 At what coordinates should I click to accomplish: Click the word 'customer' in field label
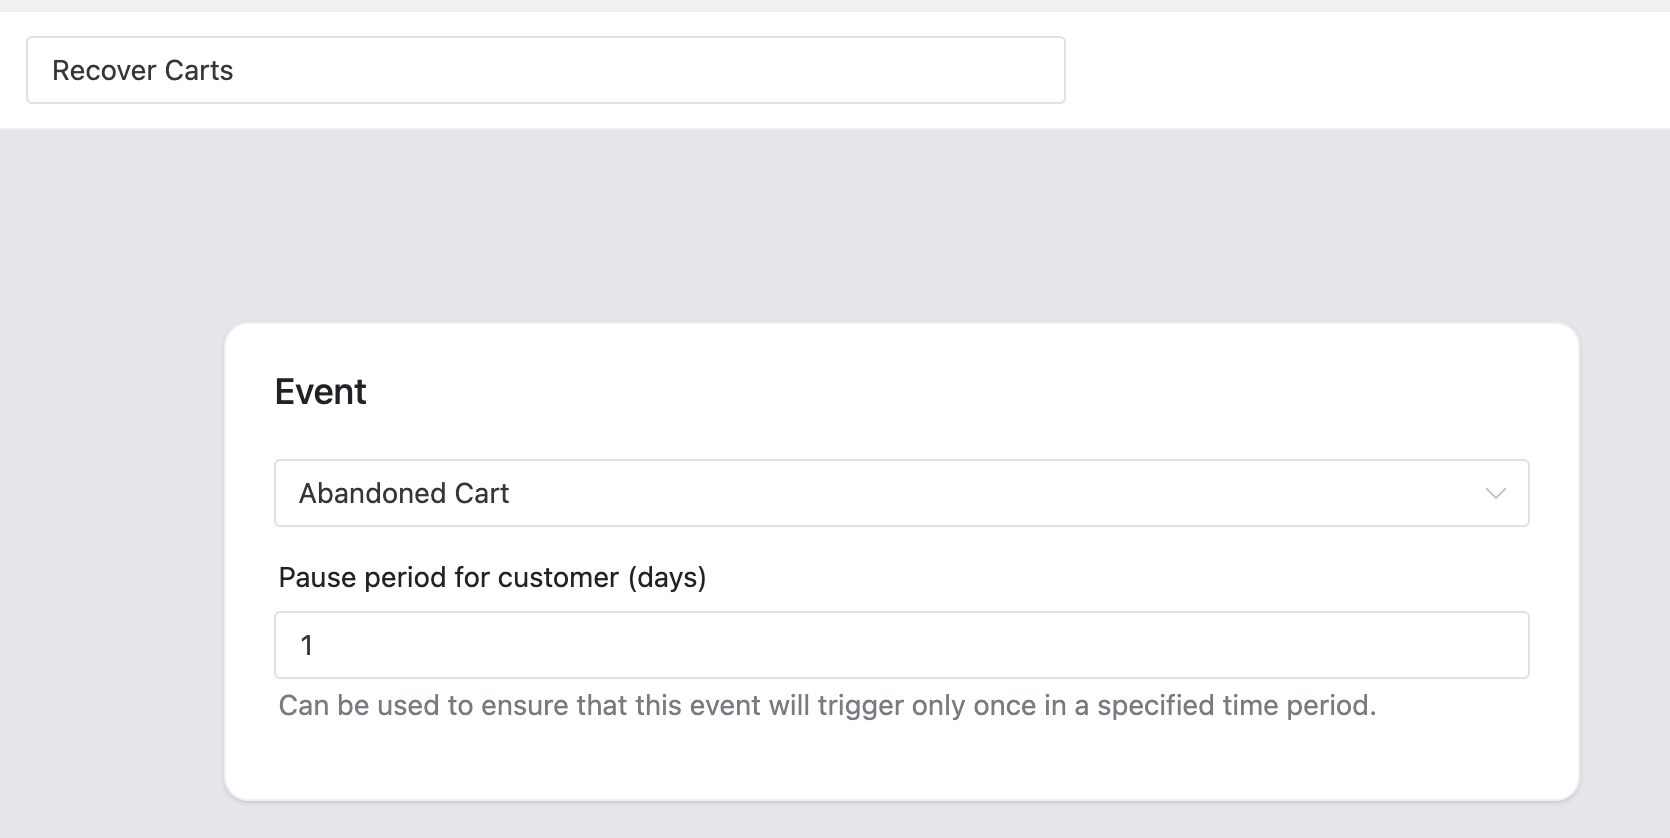(x=558, y=578)
